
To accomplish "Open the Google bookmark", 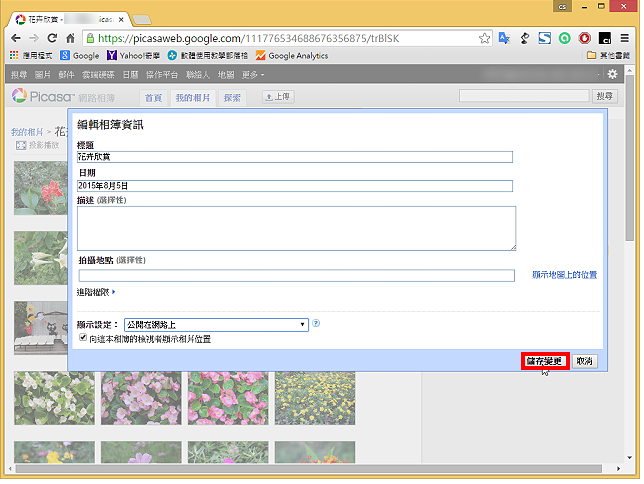I will 80,55.
